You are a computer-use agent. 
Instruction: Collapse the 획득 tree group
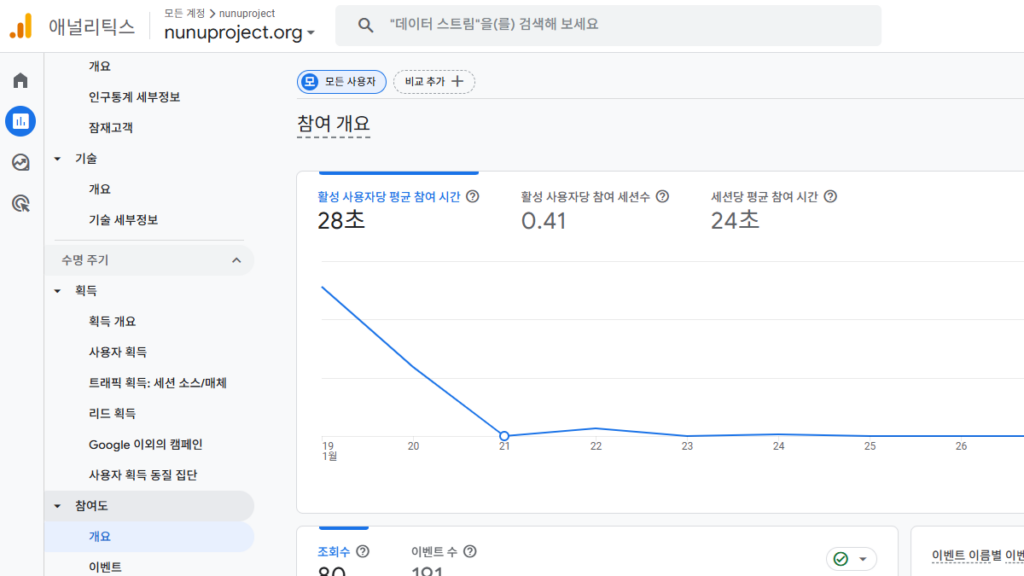58,291
